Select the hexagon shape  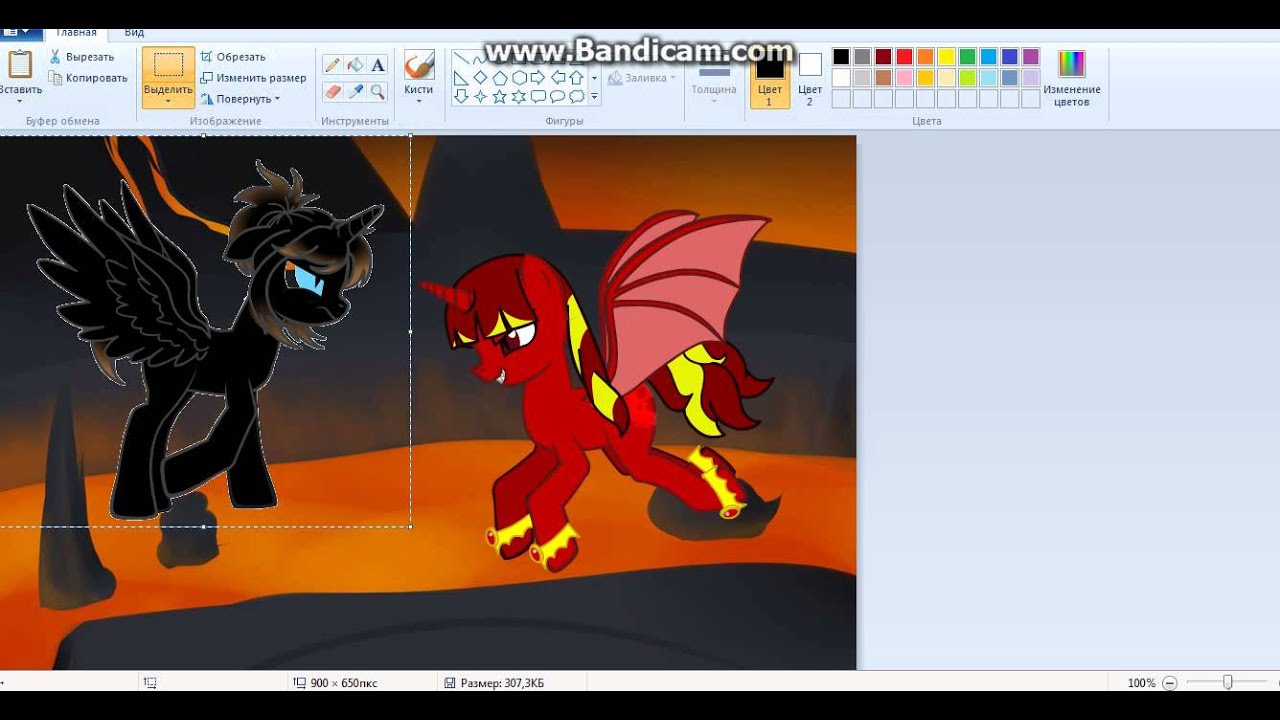pyautogui.click(x=519, y=78)
